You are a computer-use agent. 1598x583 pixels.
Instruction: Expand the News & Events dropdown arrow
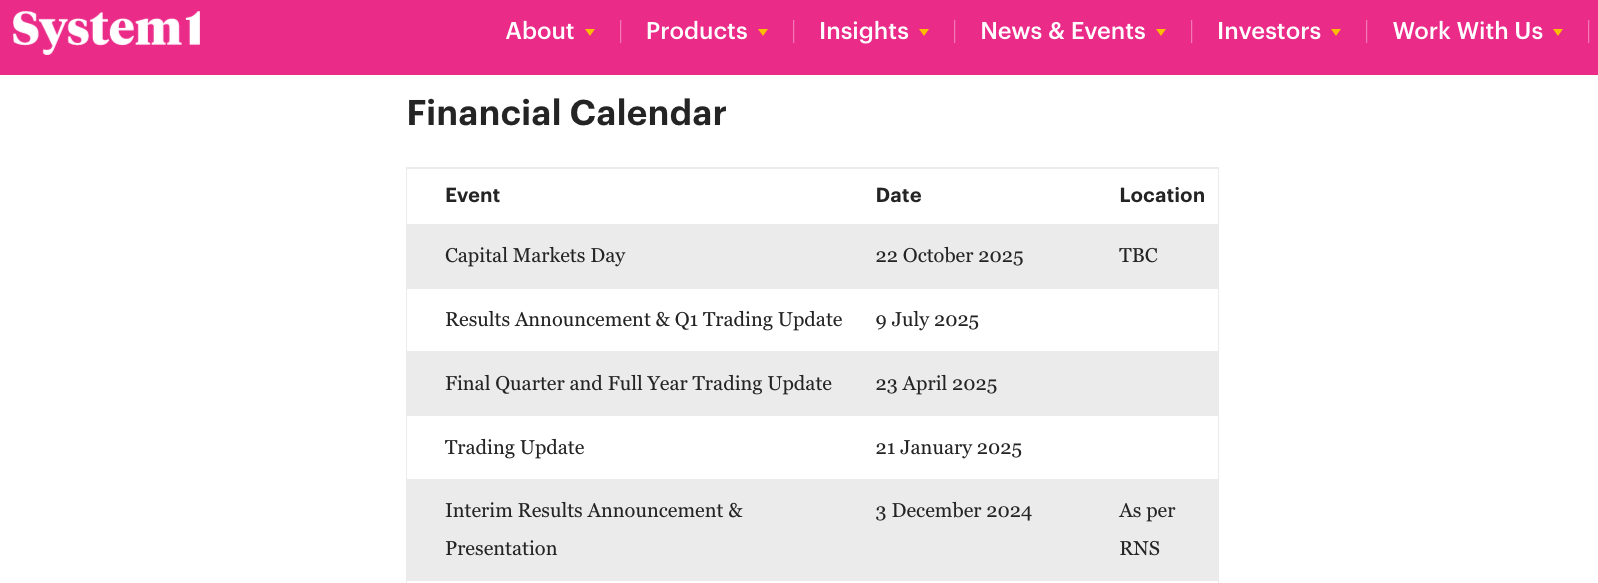click(x=1161, y=33)
